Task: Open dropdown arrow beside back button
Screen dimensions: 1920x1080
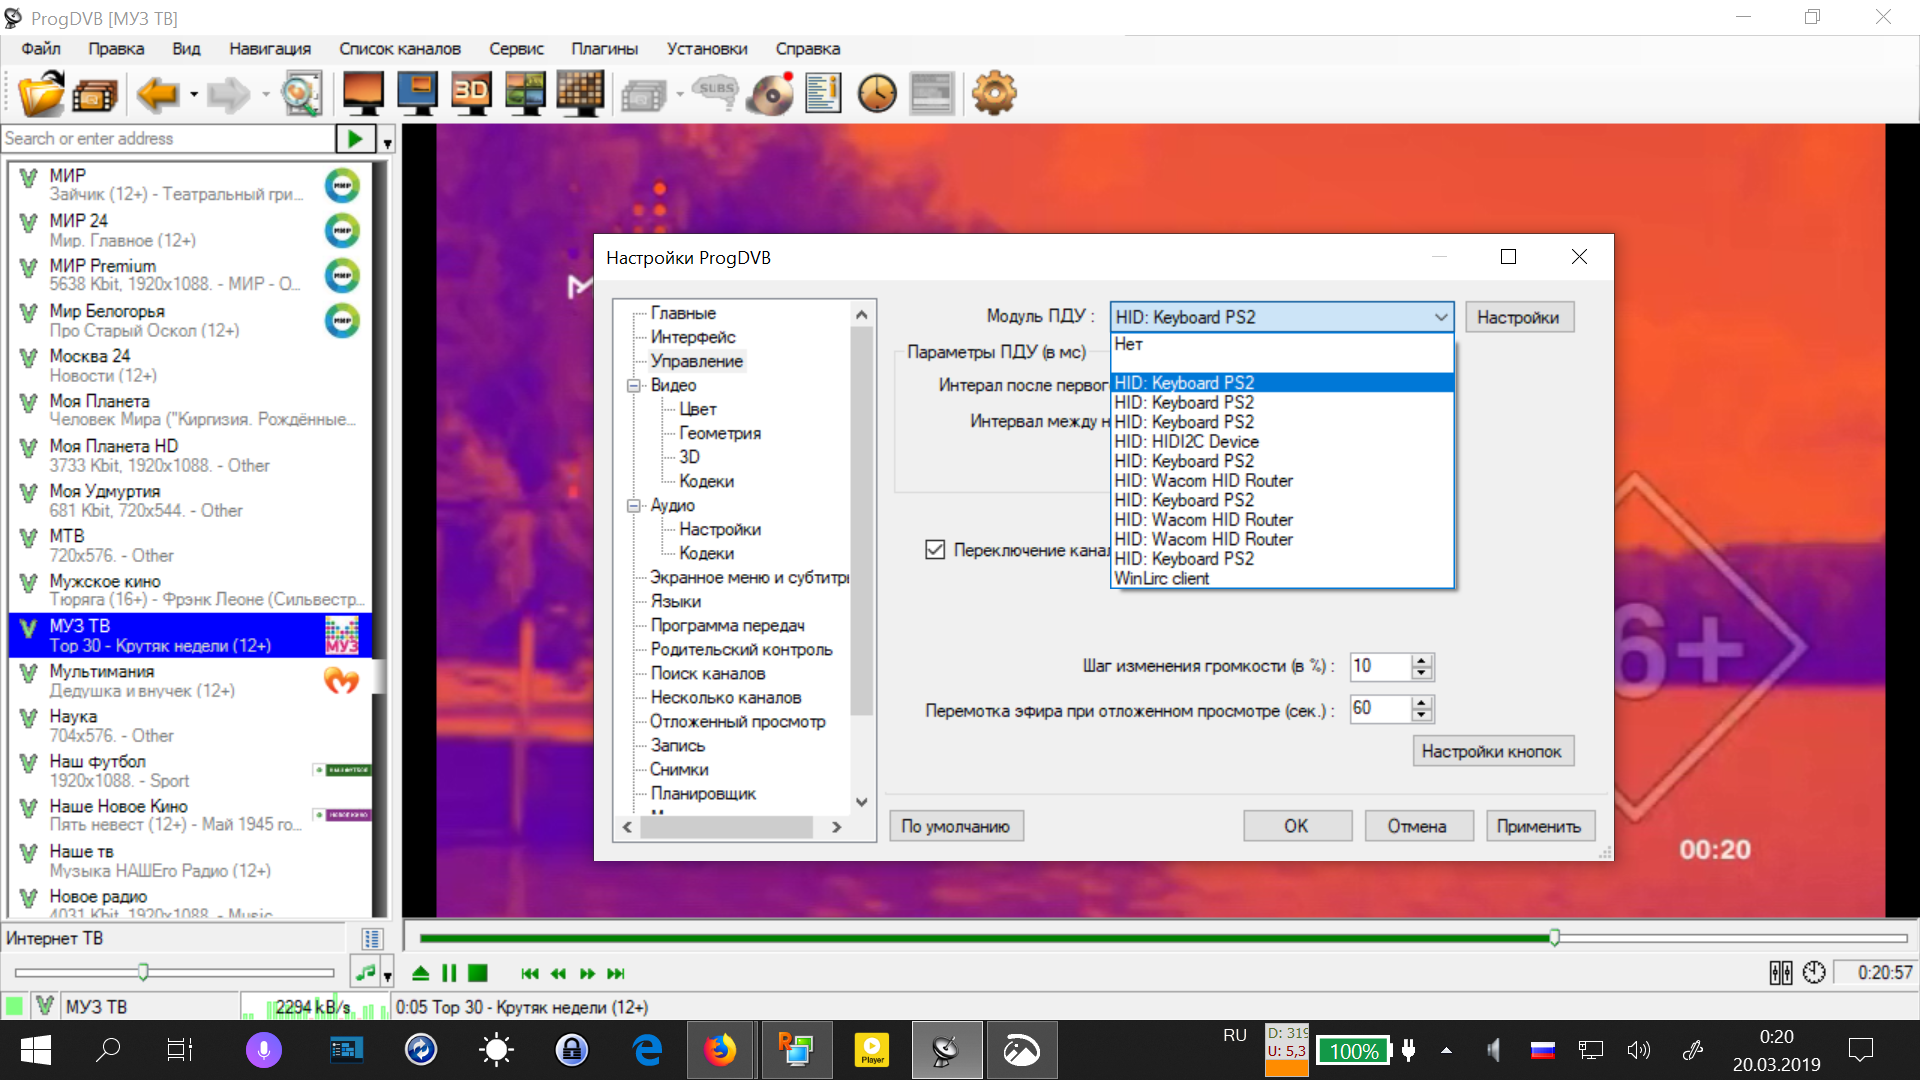Action: (x=194, y=95)
